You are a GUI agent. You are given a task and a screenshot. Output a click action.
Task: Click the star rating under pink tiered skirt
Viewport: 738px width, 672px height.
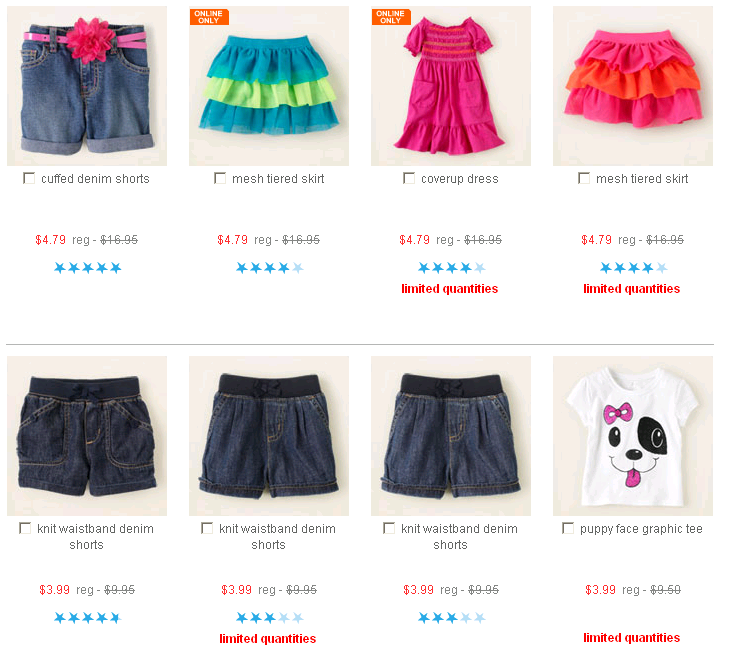tap(634, 268)
